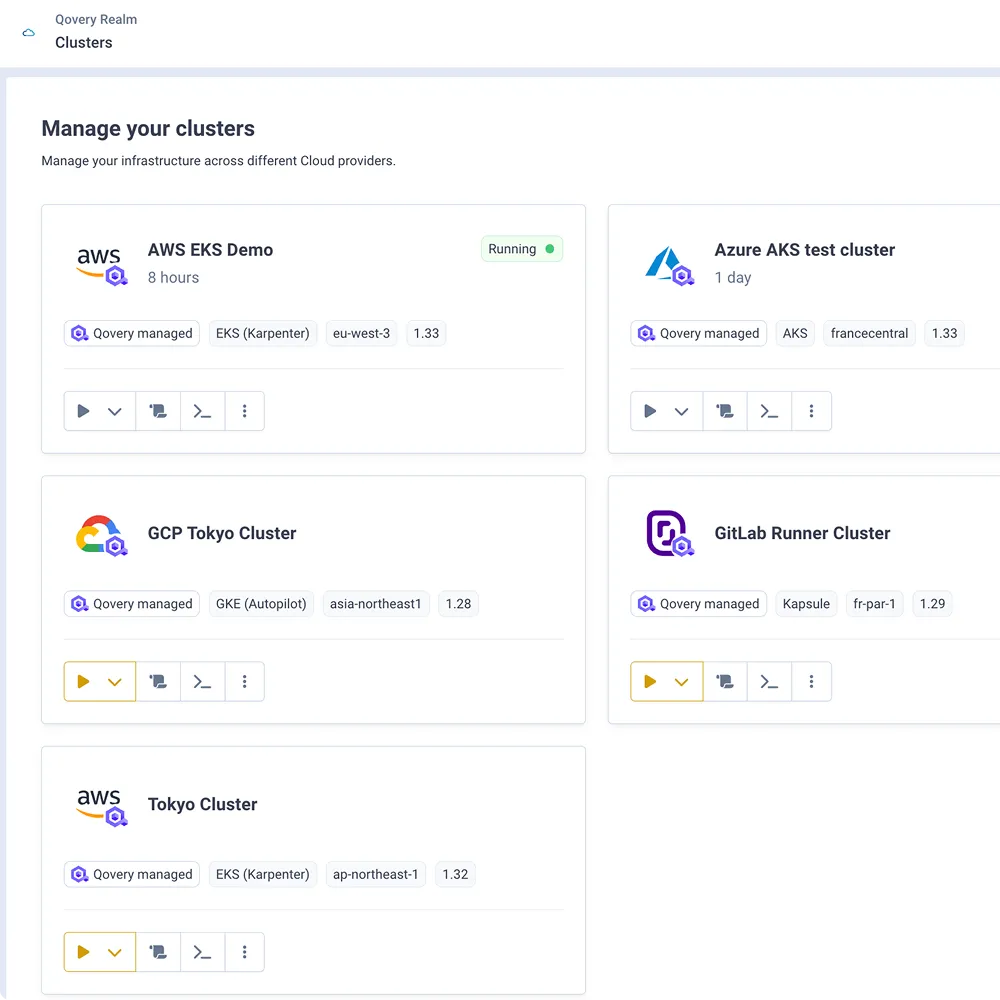Expand deploy options for Azure AKS test cluster
The height and width of the screenshot is (1000, 1000).
click(x=682, y=411)
